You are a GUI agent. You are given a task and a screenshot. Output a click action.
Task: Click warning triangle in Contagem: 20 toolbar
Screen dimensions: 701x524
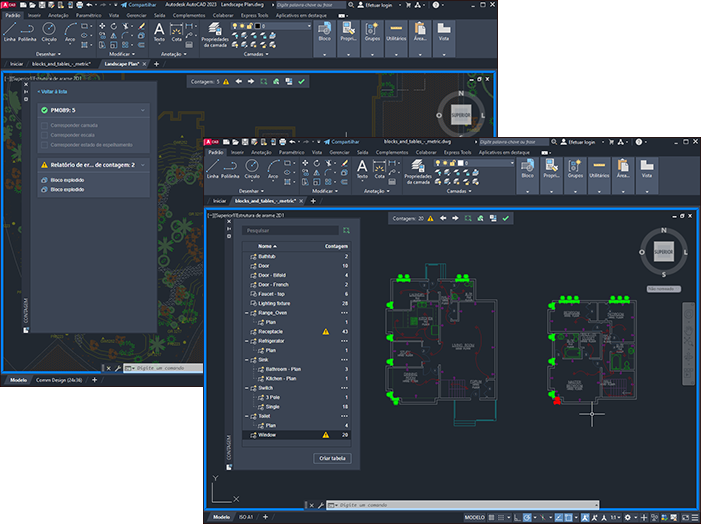pos(430,218)
